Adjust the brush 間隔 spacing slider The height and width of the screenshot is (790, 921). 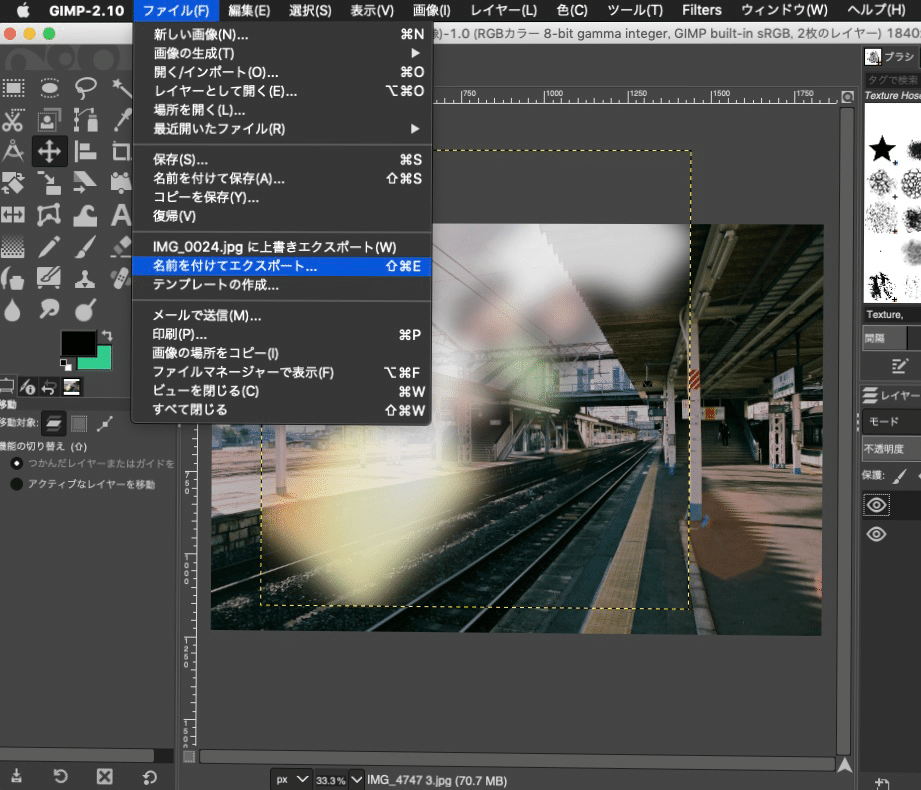pos(892,338)
